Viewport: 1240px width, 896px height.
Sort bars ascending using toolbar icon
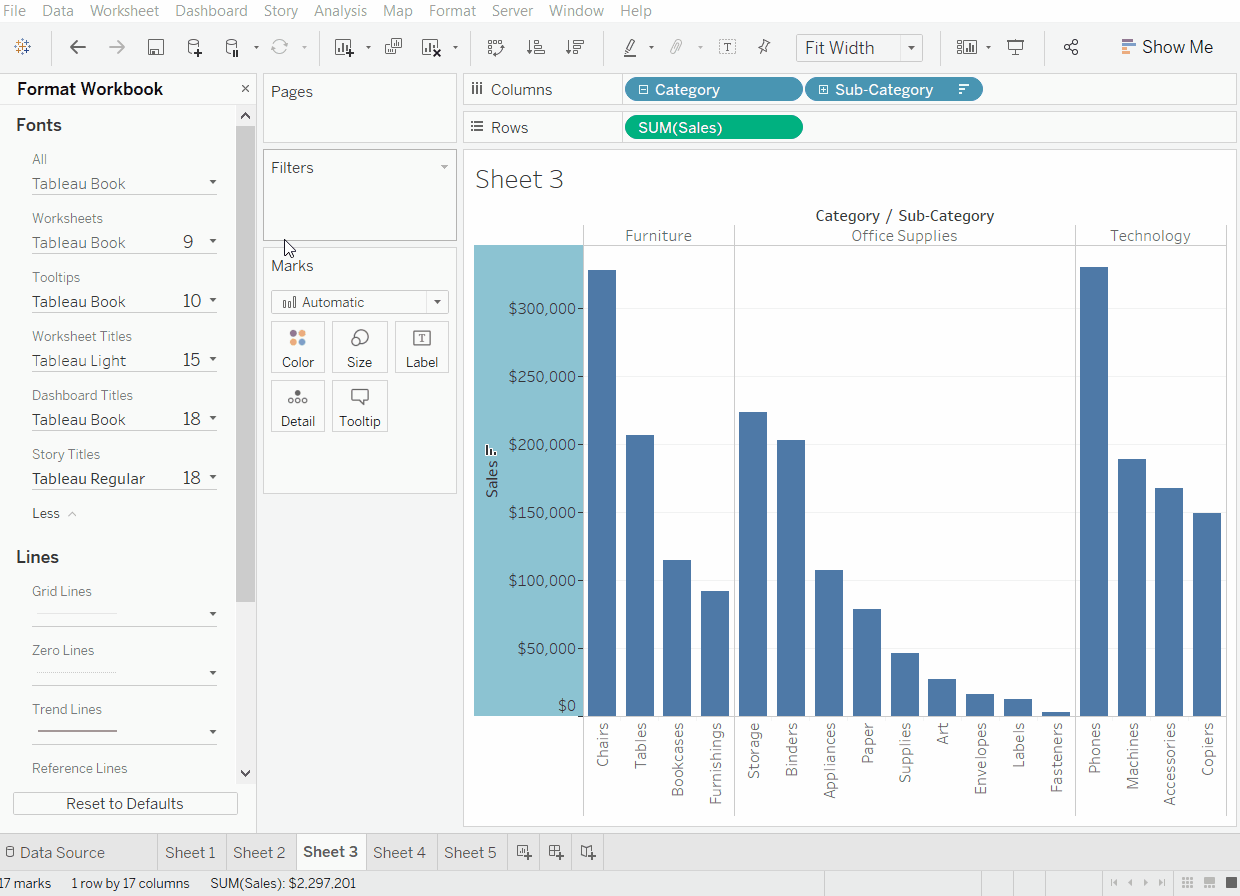coord(535,47)
